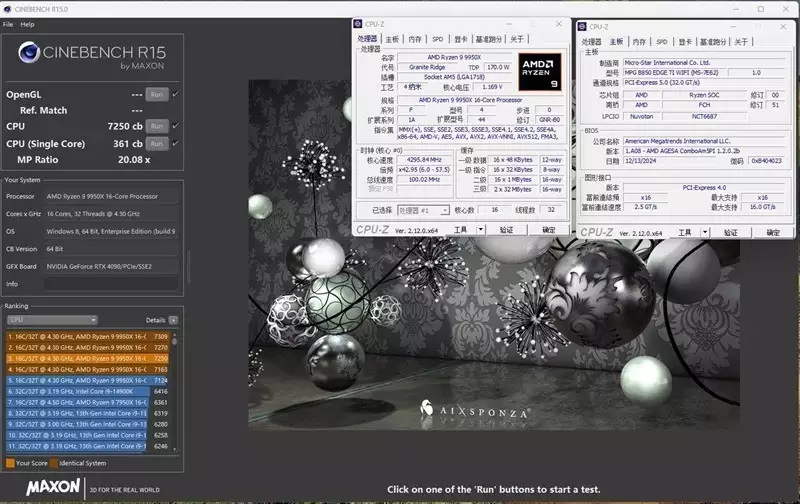Open the ranking Details arrow button
Screen dimensions: 800x504
point(173,320)
